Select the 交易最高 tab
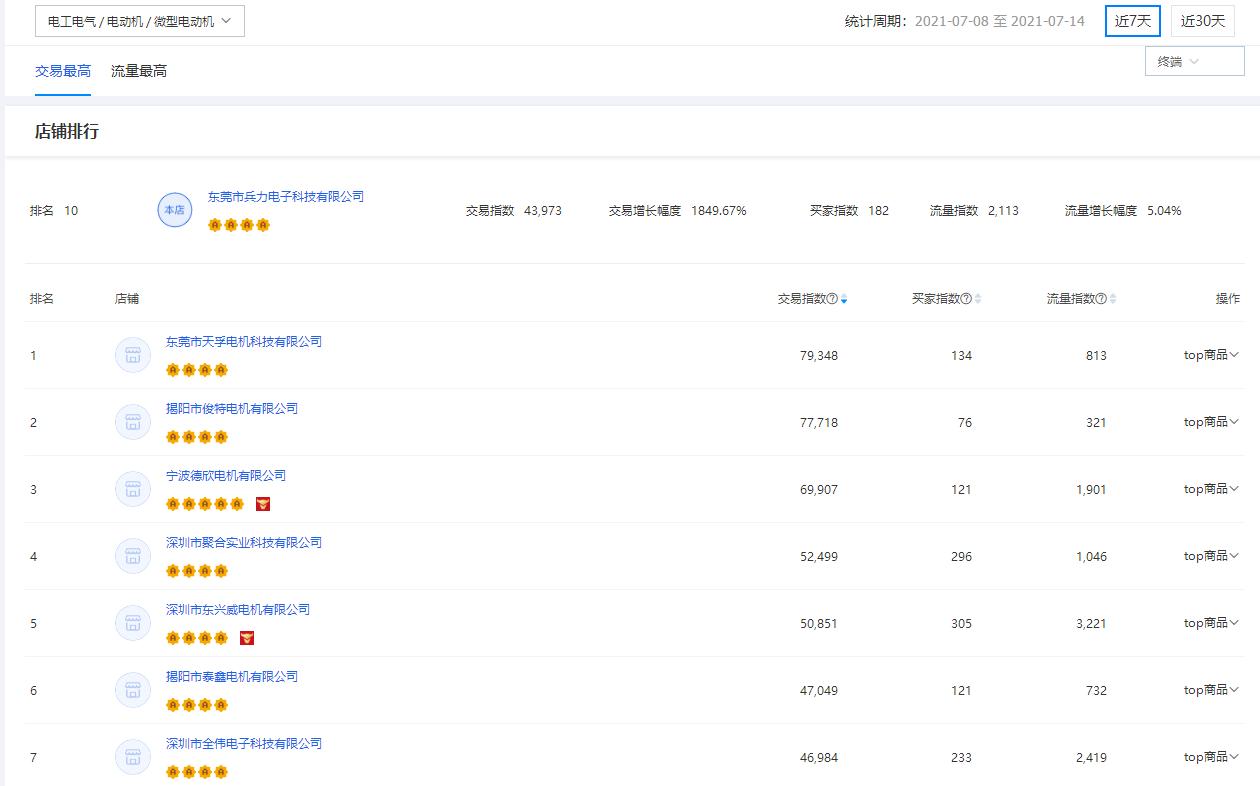Viewport: 1260px width, 786px height. (x=62, y=71)
